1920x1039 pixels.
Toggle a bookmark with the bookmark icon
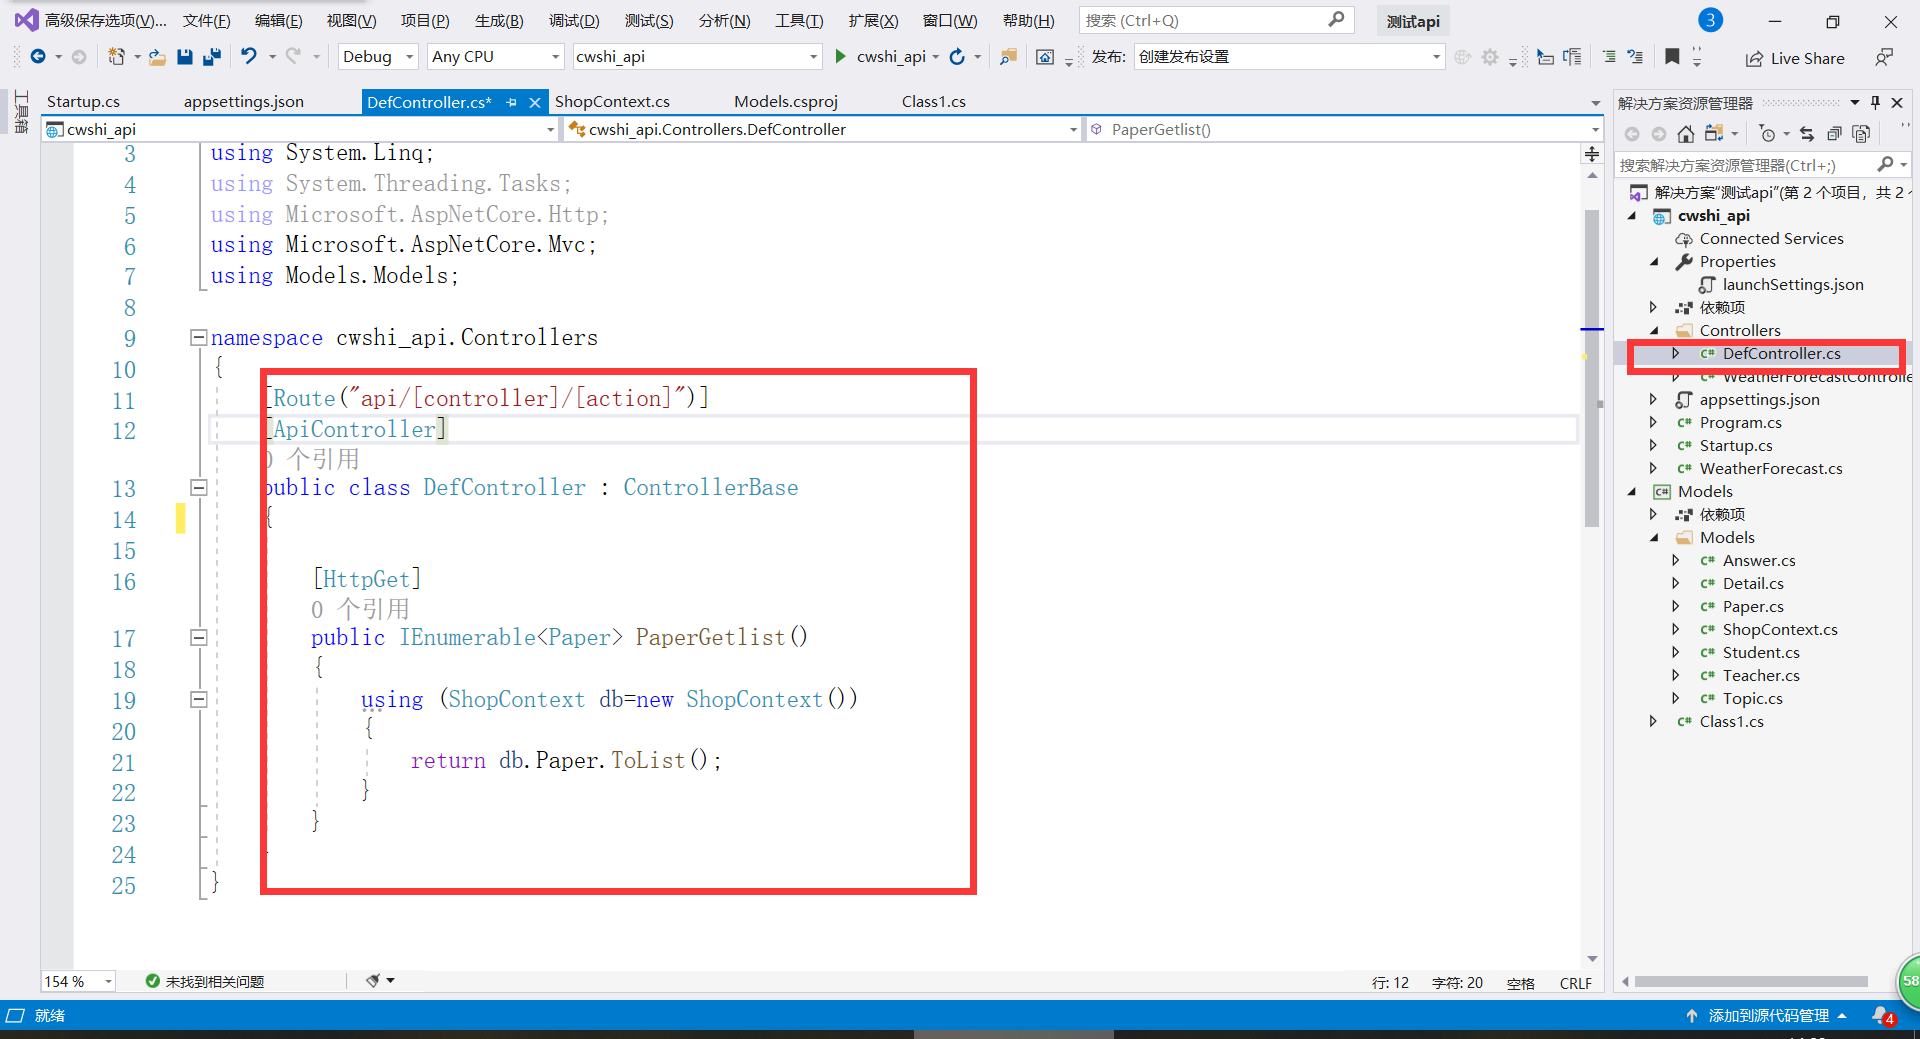pyautogui.click(x=1671, y=57)
